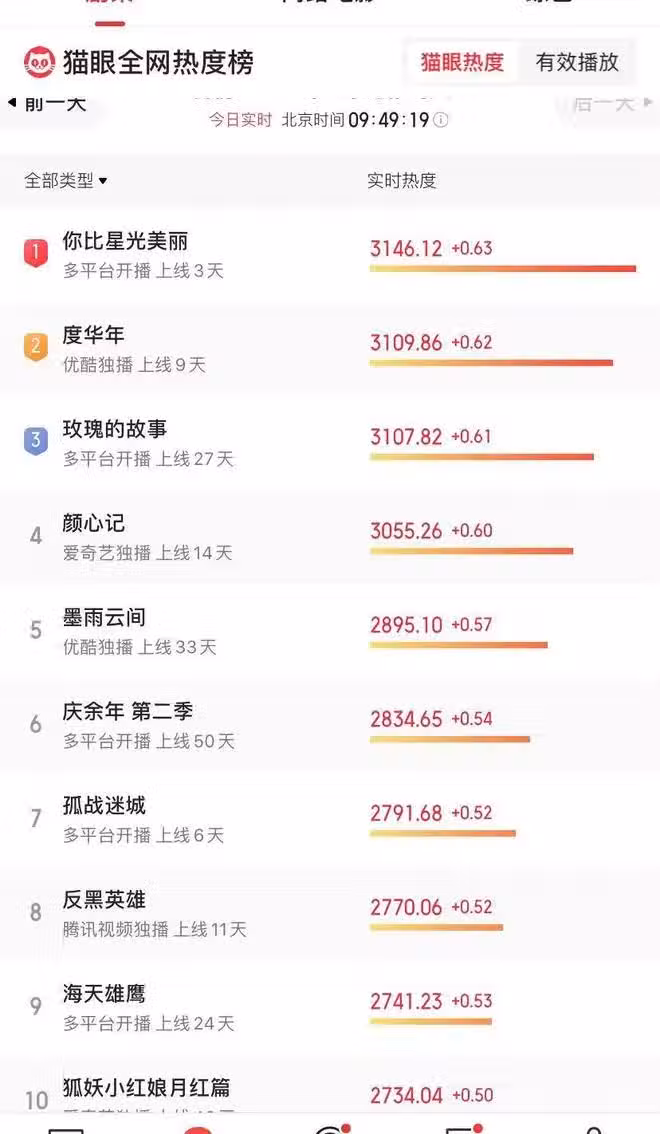660x1134 pixels.
Task: Click the orange rank 2 badge
Action: (x=36, y=347)
